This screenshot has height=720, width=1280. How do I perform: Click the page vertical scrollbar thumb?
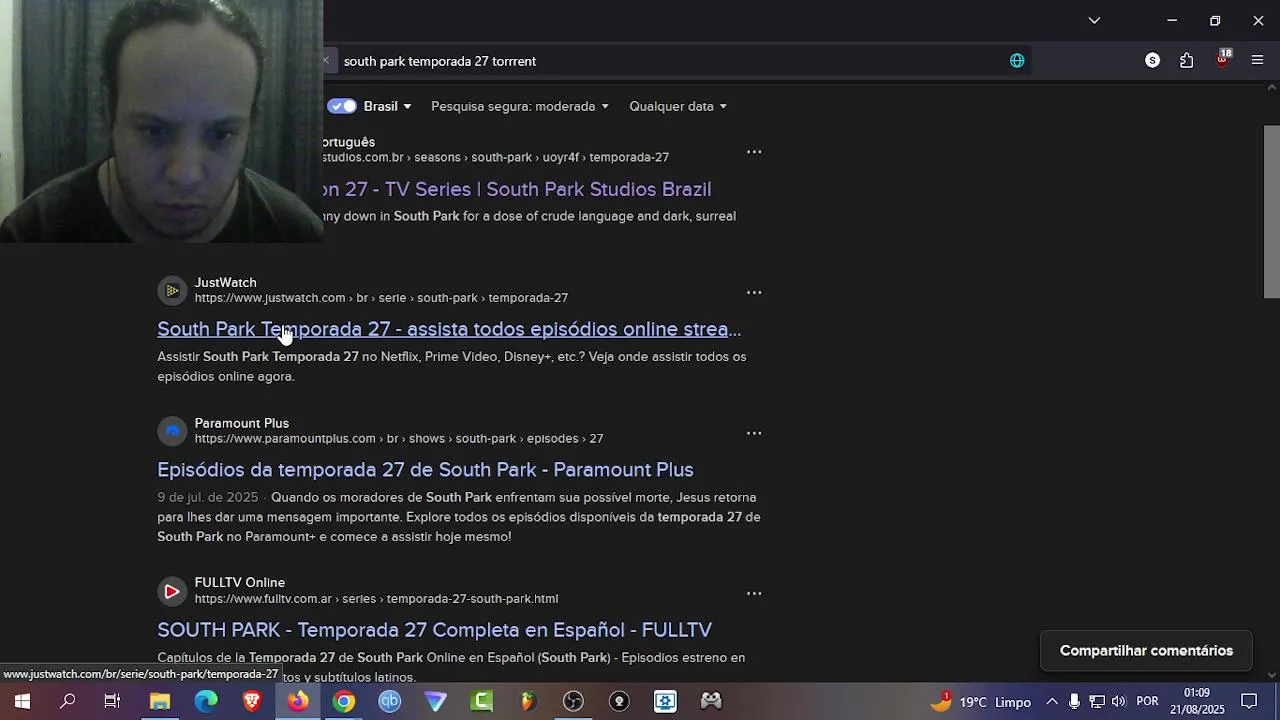[1271, 211]
